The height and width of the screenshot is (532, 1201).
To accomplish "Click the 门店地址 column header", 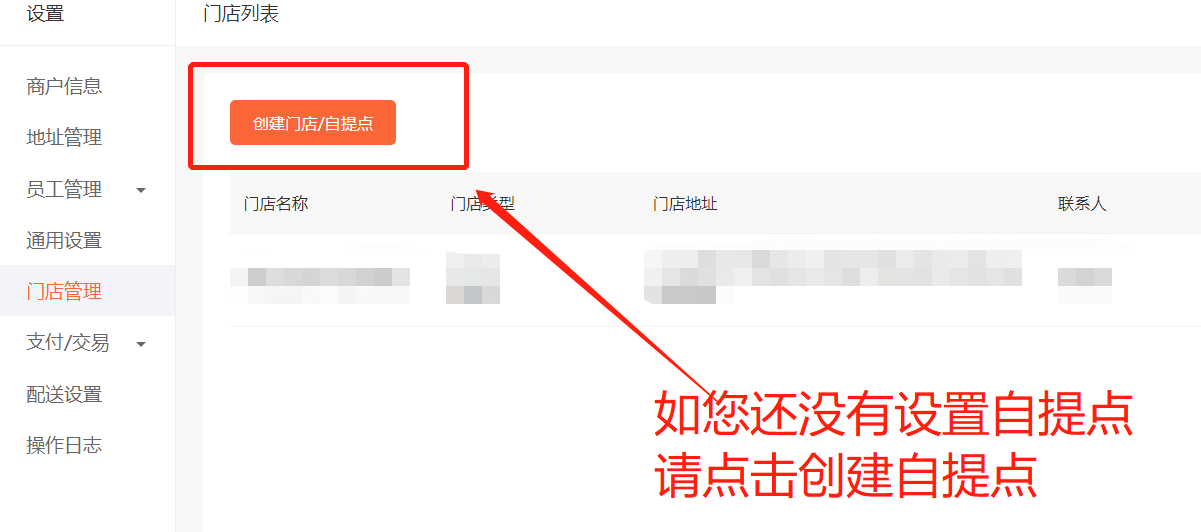I will pos(685,204).
